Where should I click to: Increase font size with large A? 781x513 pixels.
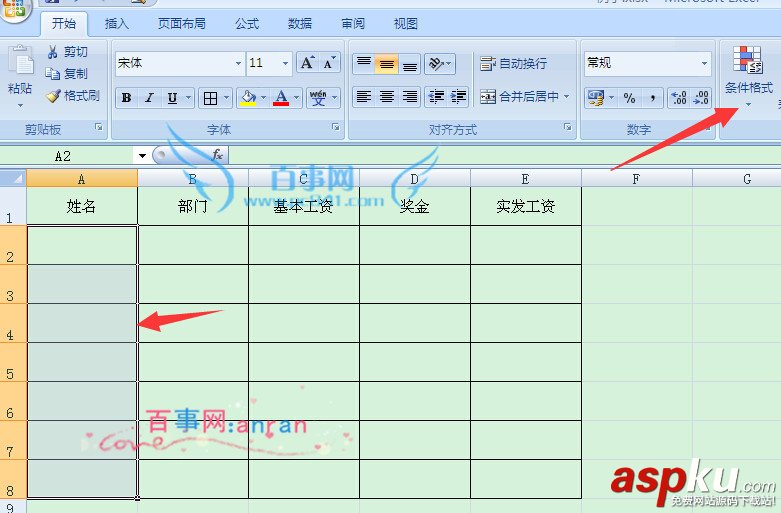click(x=307, y=63)
